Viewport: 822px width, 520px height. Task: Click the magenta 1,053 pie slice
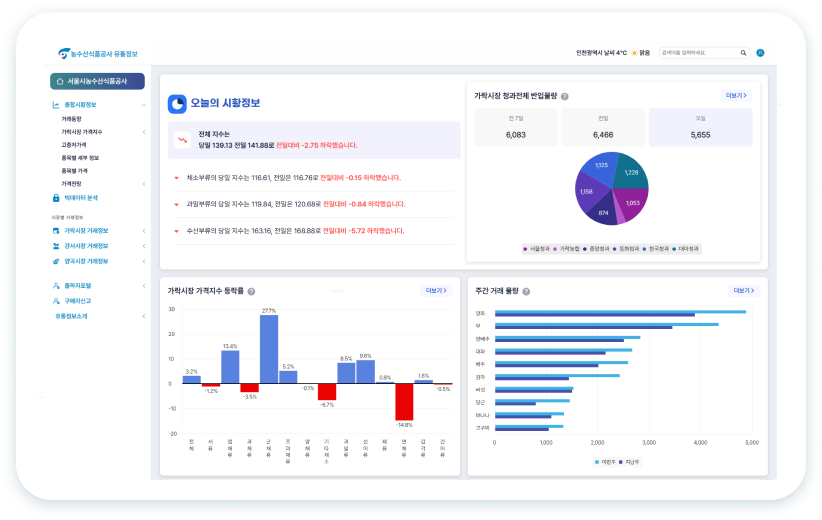point(632,202)
